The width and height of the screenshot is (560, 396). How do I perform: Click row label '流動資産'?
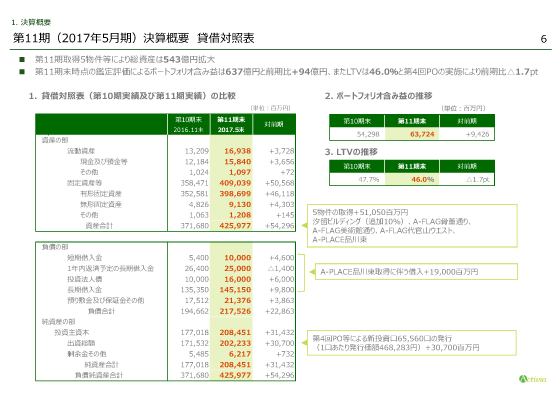pyautogui.click(x=81, y=151)
